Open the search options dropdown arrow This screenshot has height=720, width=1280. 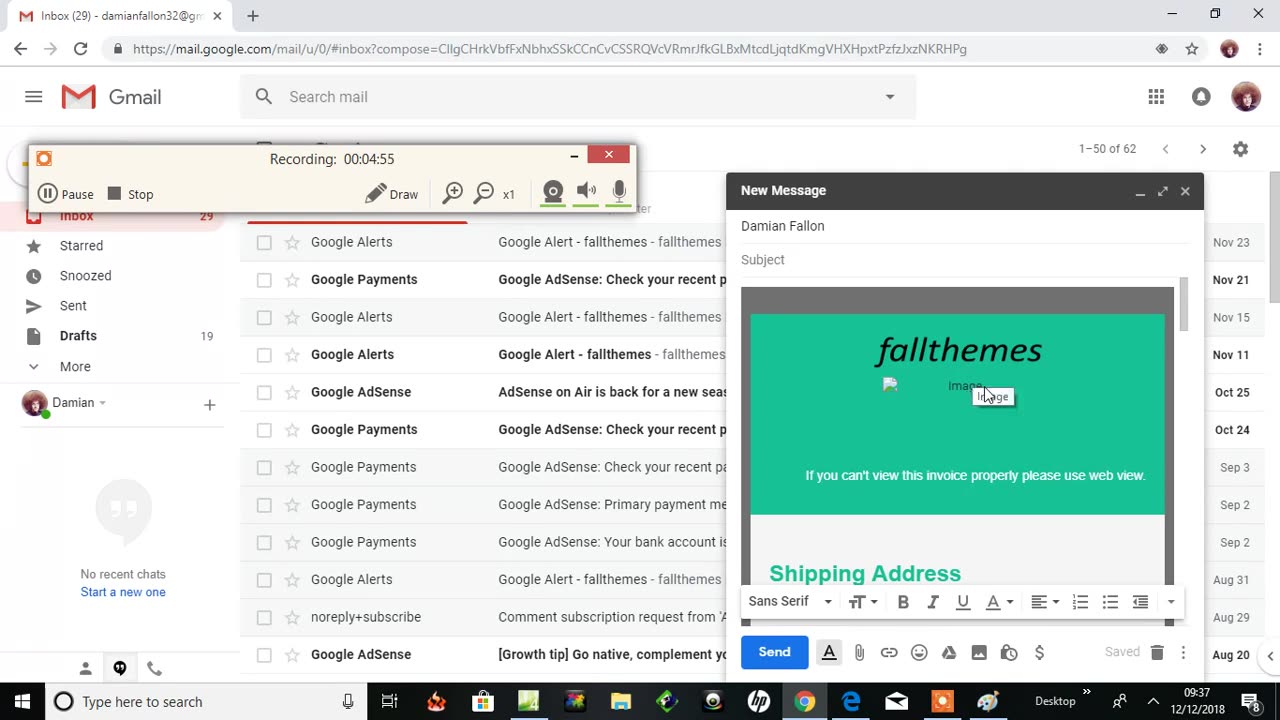click(x=890, y=97)
